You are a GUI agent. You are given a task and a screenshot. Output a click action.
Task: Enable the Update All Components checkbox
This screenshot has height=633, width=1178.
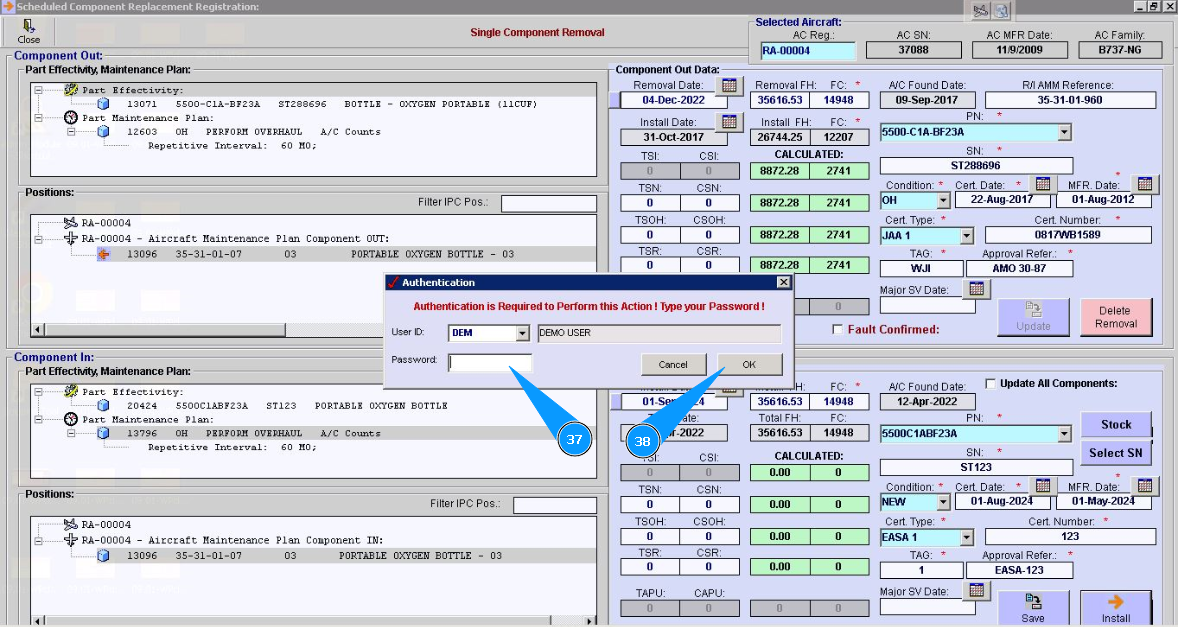991,383
